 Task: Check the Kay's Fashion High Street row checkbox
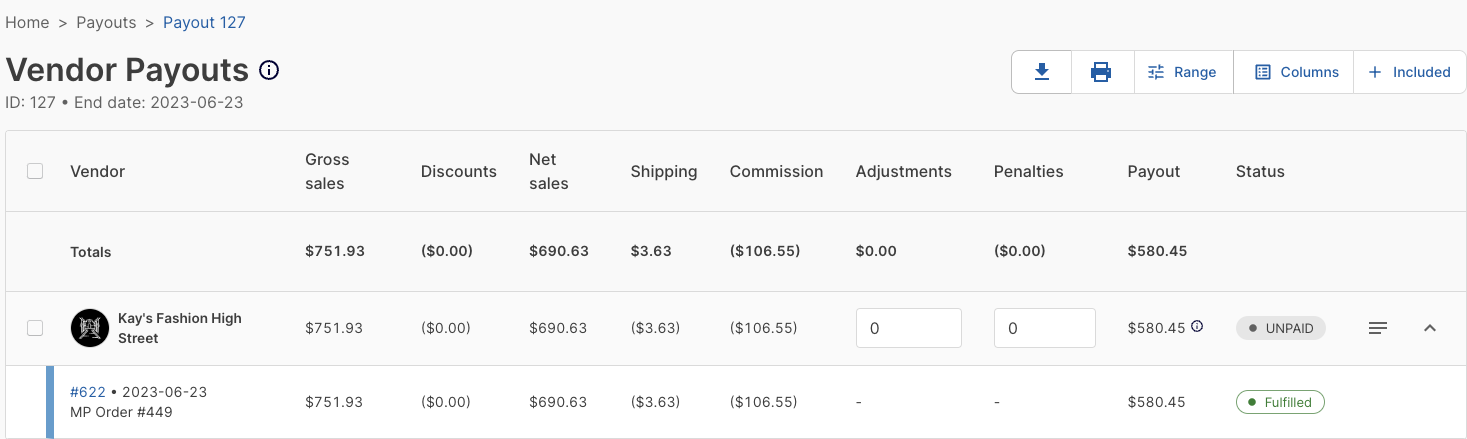click(35, 328)
